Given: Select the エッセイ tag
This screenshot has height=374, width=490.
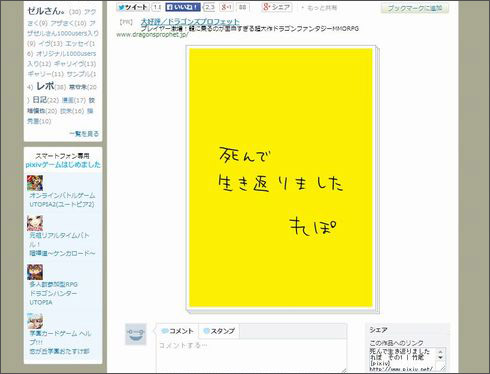Looking at the screenshot, I should 77,44.
